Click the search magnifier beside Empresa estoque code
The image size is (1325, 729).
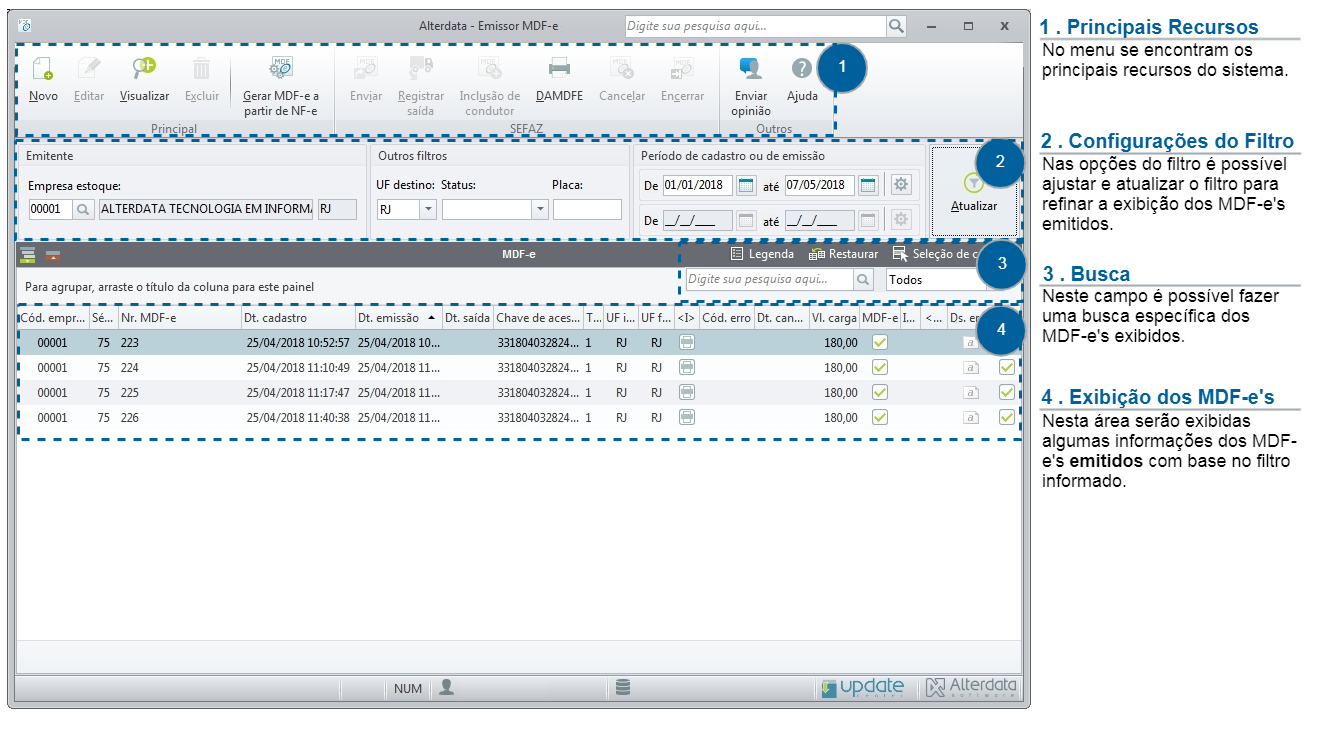(82, 209)
